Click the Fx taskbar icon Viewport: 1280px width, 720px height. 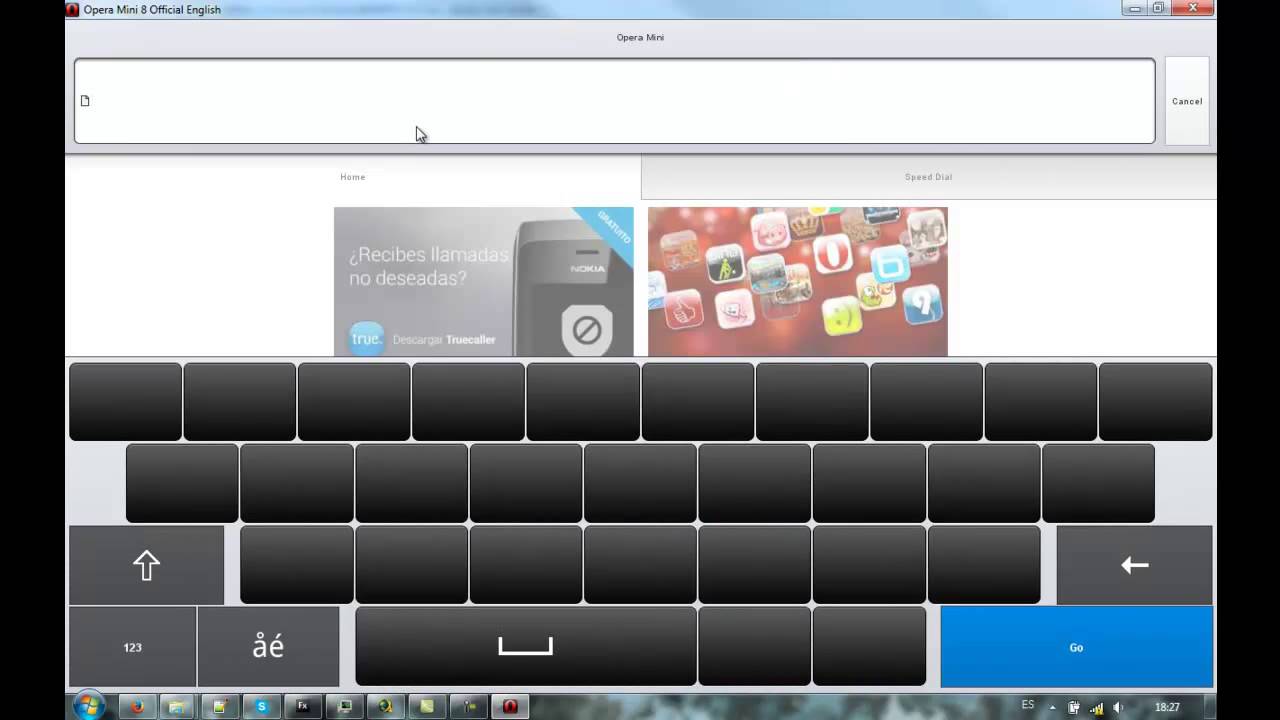pos(302,706)
